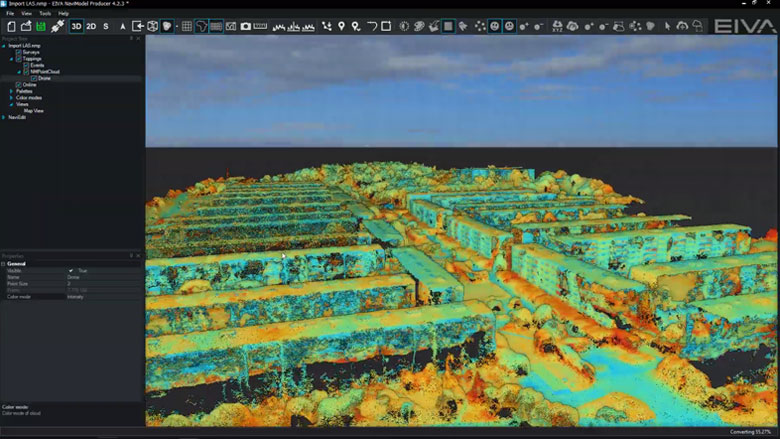Select the ruler measurement tool
The image size is (780, 439).
(x=260, y=26)
